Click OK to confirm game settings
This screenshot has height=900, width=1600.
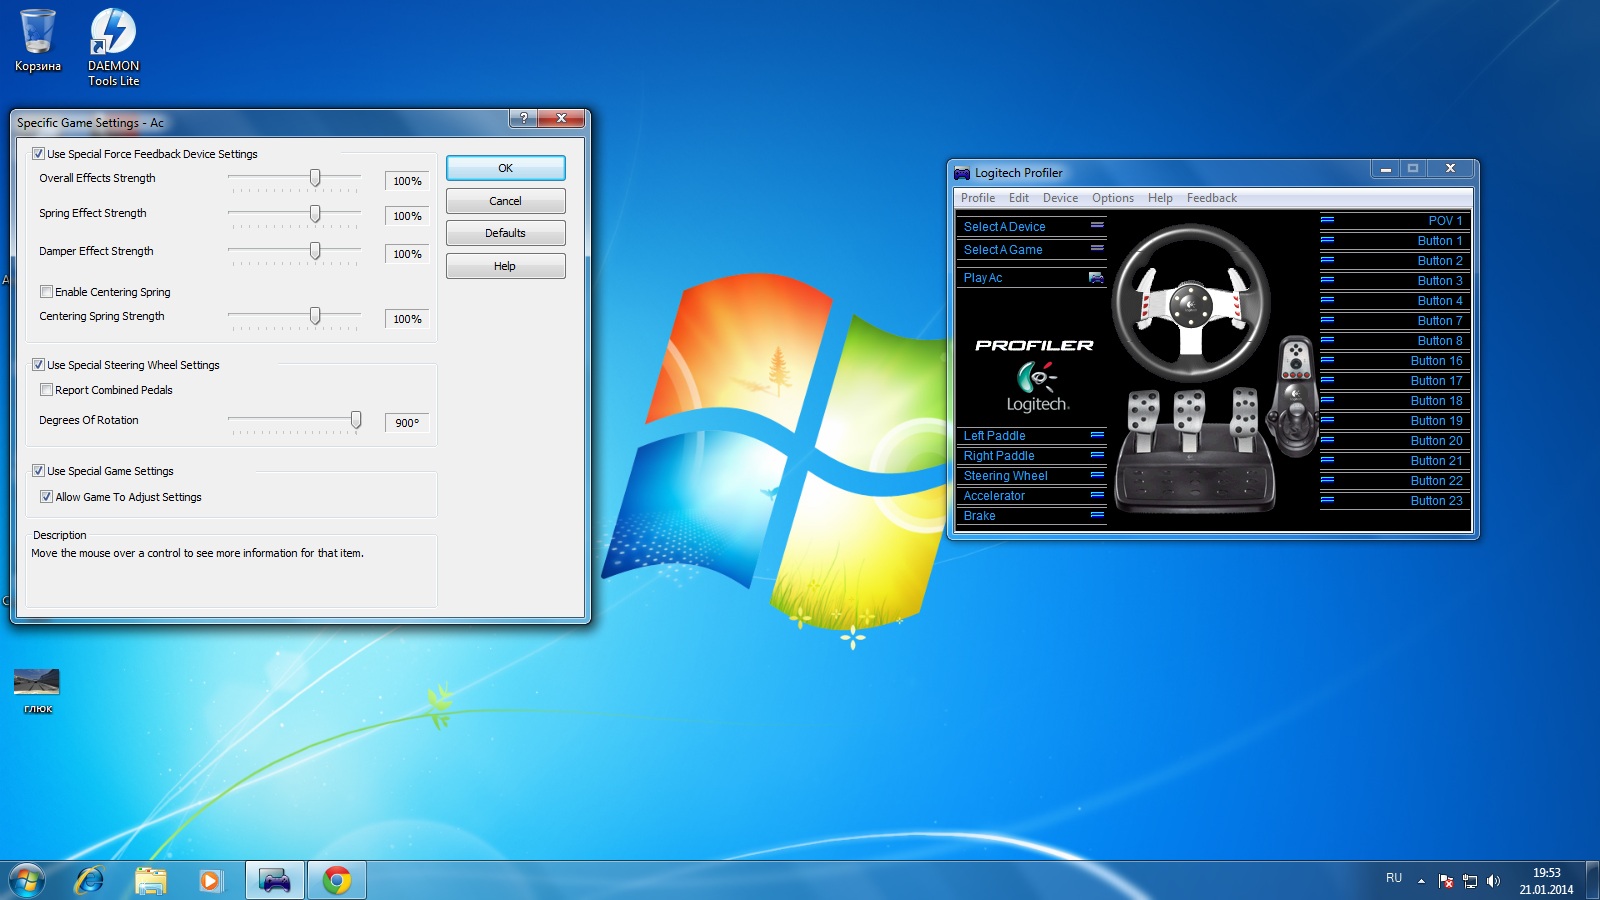505,168
